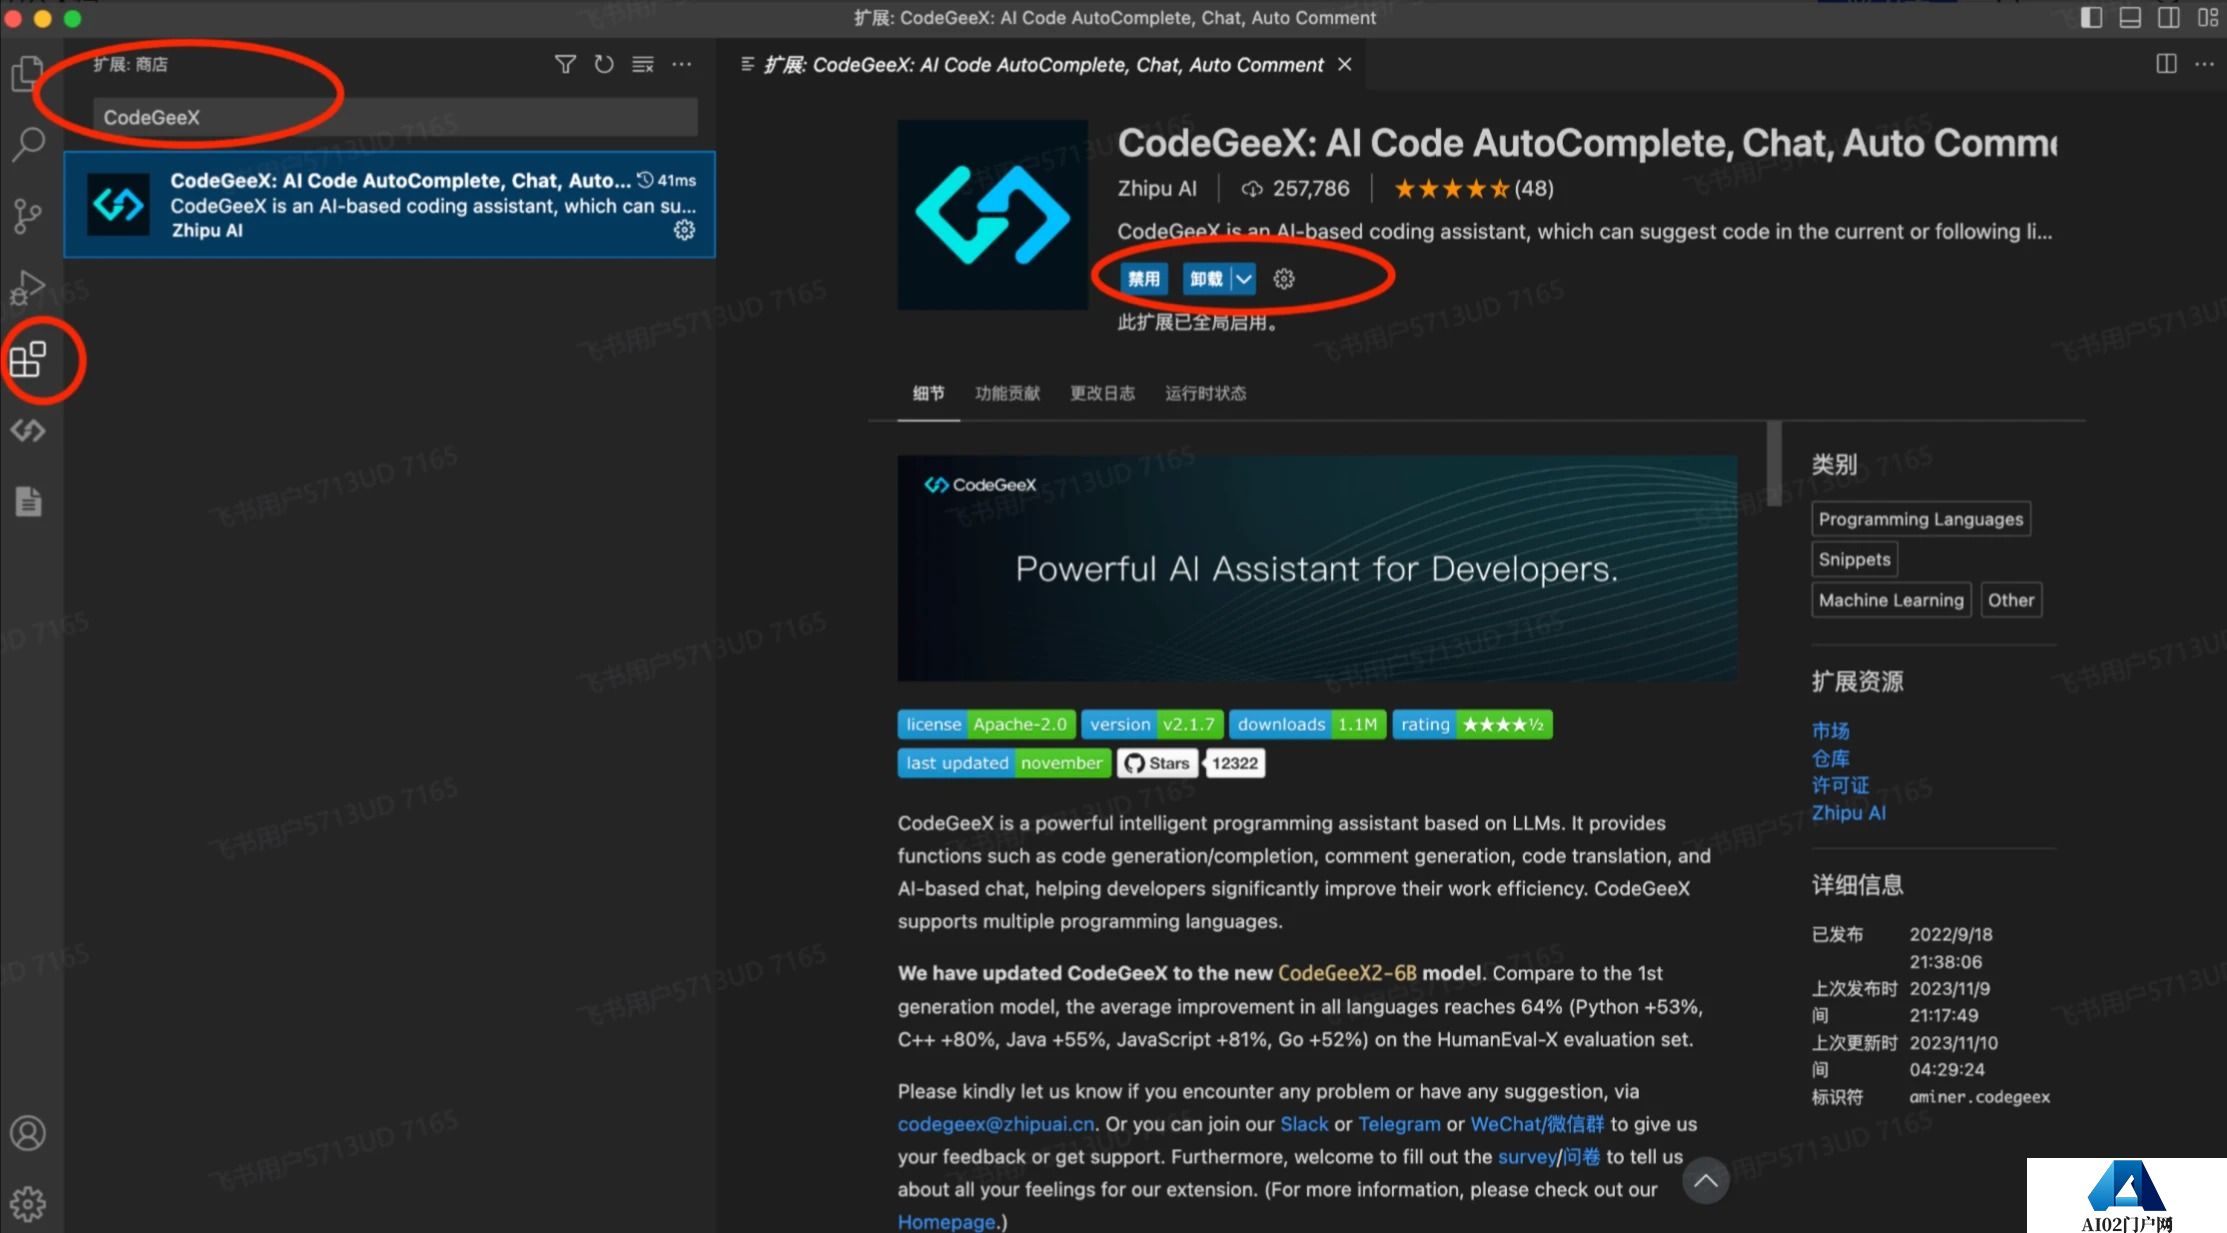Open the Explorer view in activity bar
This screenshot has width=2227, height=1233.
(x=27, y=73)
